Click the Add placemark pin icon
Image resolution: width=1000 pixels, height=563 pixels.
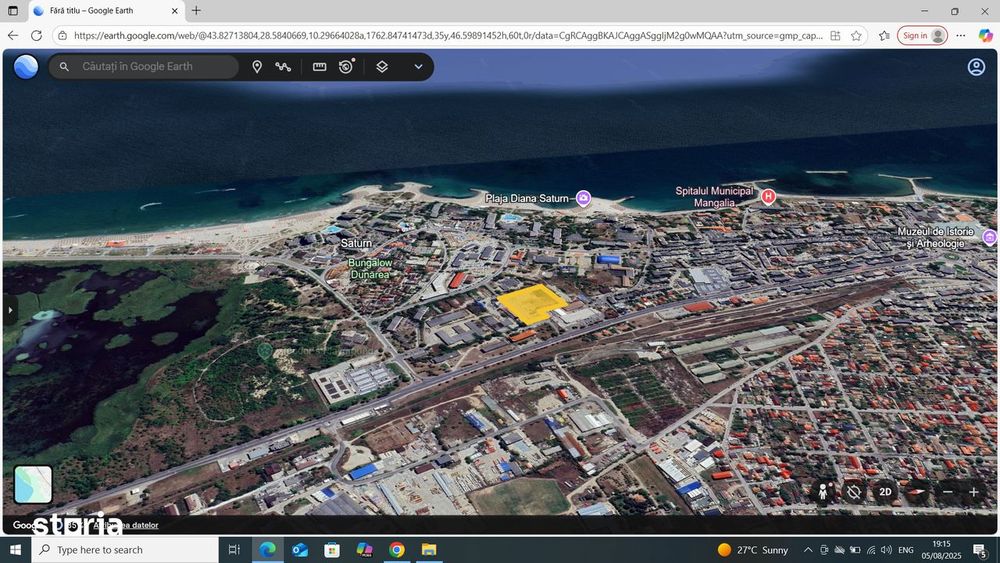pyautogui.click(x=257, y=67)
